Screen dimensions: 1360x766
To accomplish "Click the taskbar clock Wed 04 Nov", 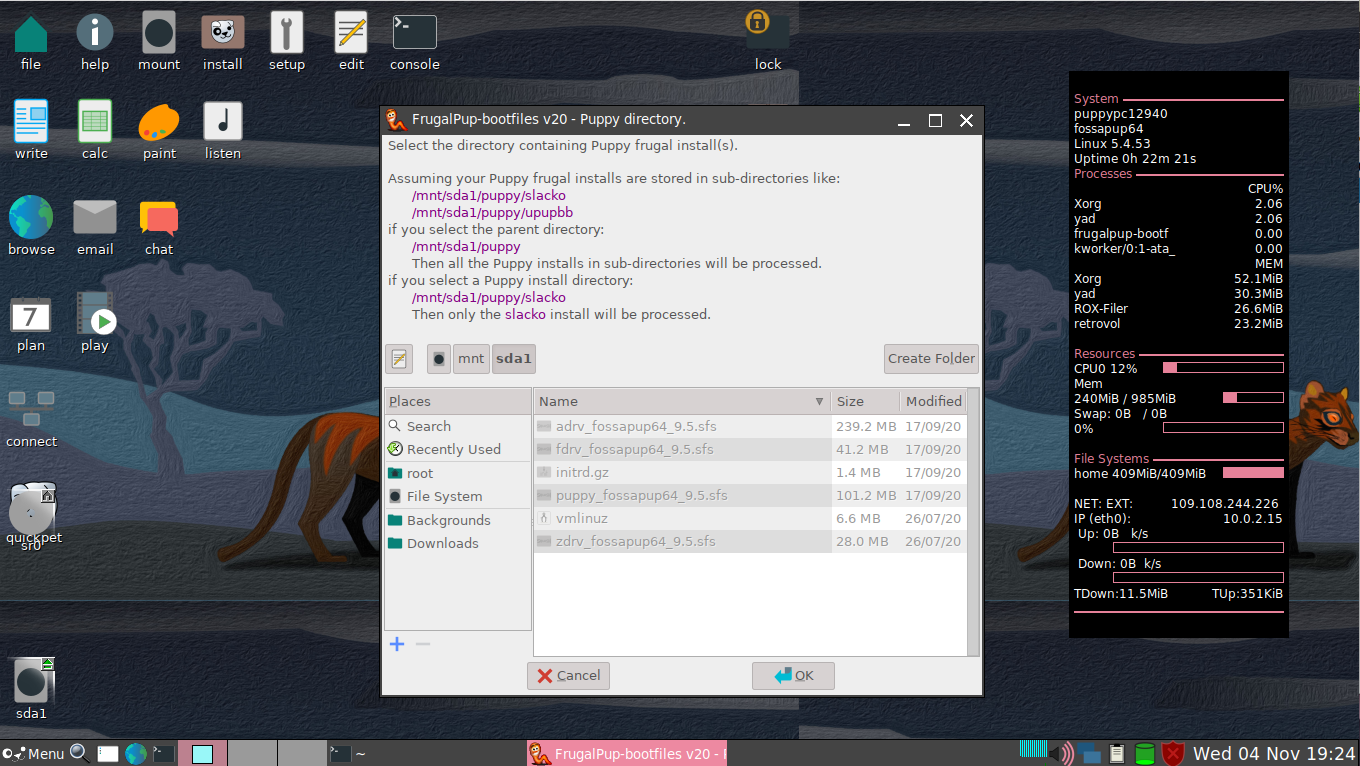I will [x=1274, y=753].
